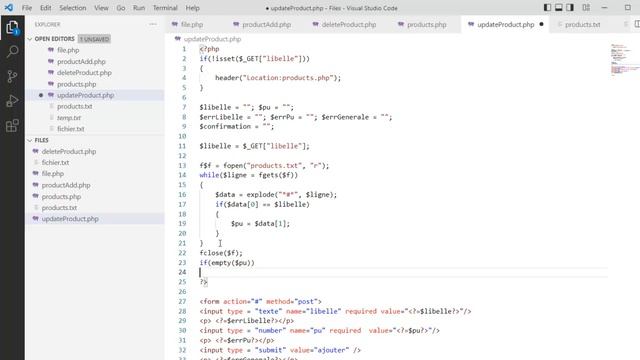Click the header Location:products.php line

(278, 78)
